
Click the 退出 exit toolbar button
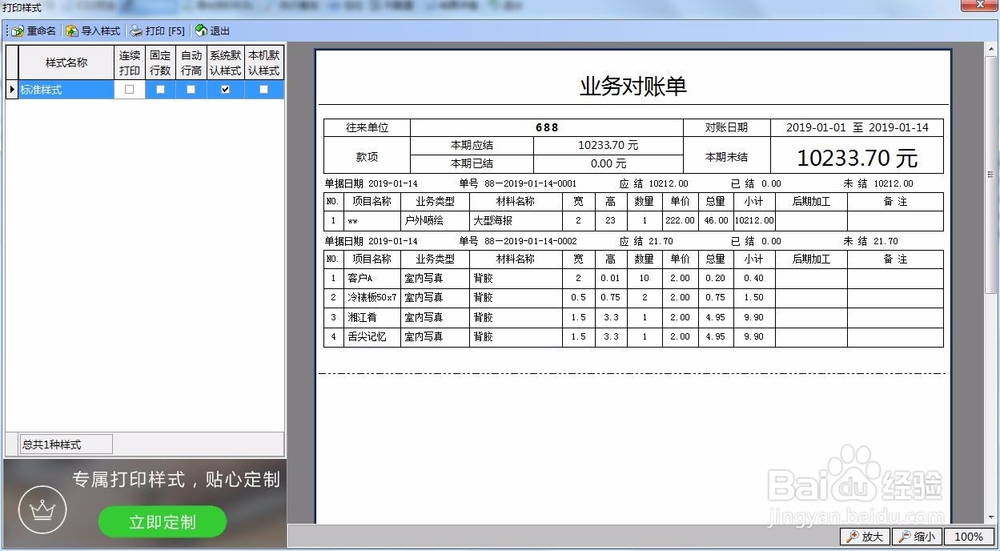tap(212, 31)
